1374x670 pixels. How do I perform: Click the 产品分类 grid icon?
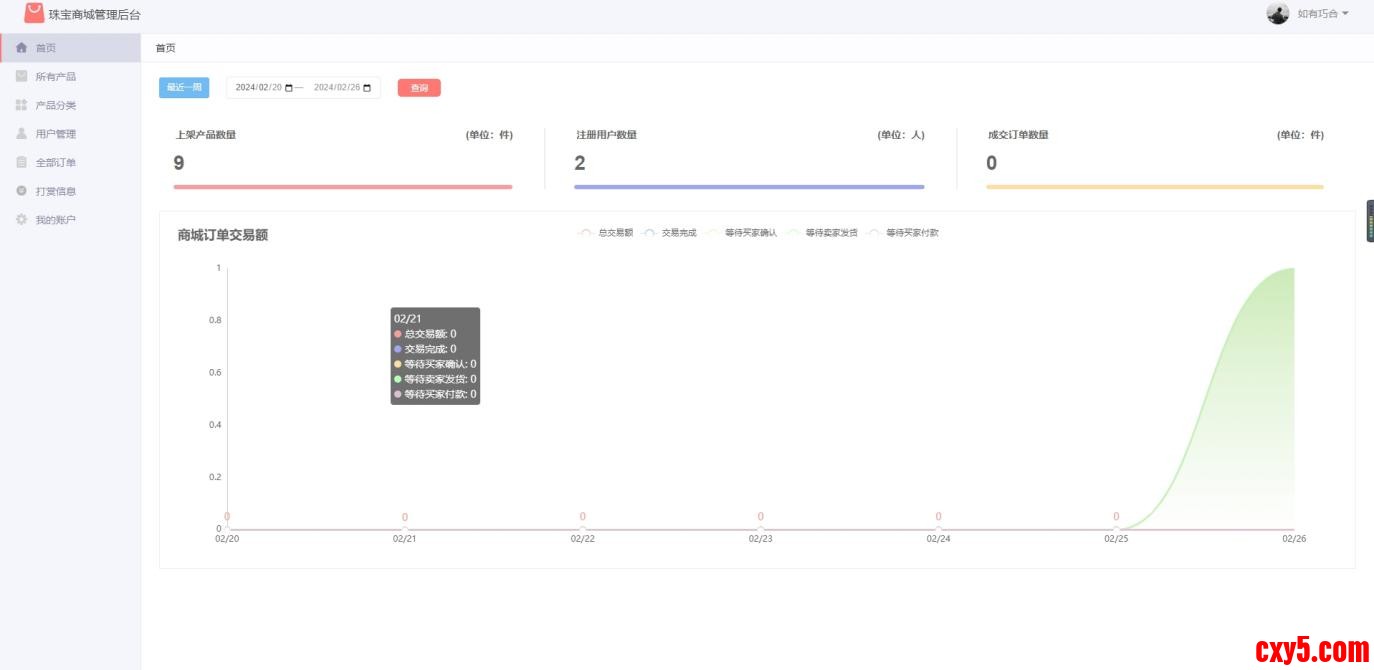tap(21, 105)
